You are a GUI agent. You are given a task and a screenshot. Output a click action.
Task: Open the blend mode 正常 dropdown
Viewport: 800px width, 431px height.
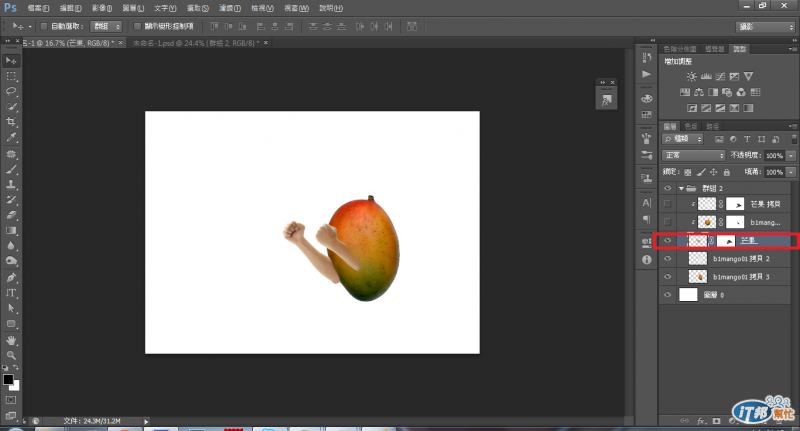[x=693, y=155]
